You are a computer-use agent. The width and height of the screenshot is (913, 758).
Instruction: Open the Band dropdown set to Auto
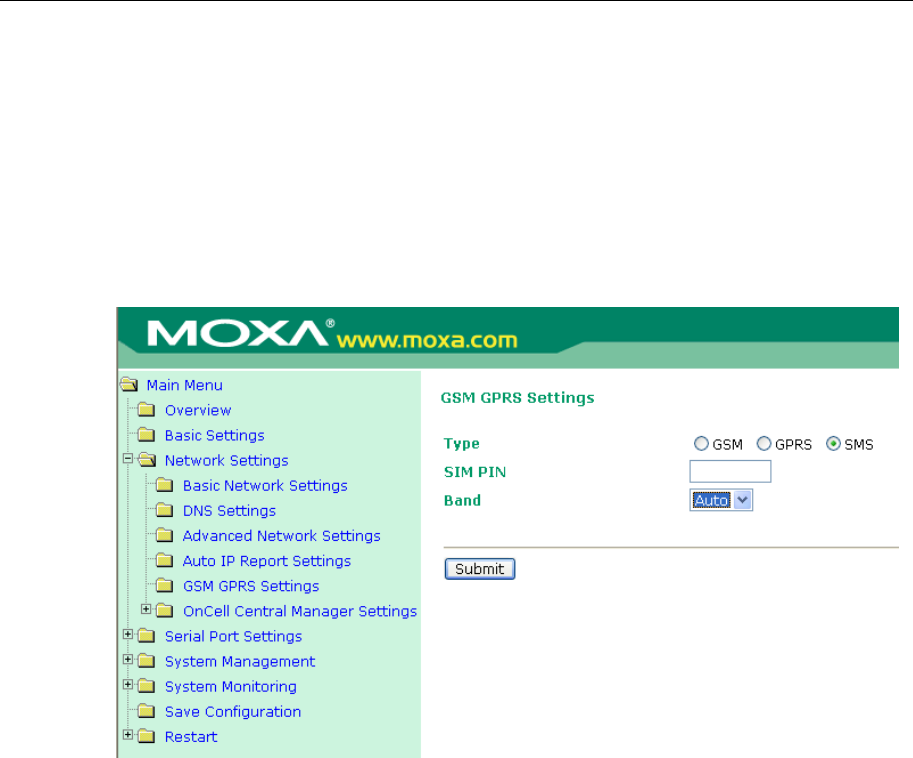click(x=721, y=500)
